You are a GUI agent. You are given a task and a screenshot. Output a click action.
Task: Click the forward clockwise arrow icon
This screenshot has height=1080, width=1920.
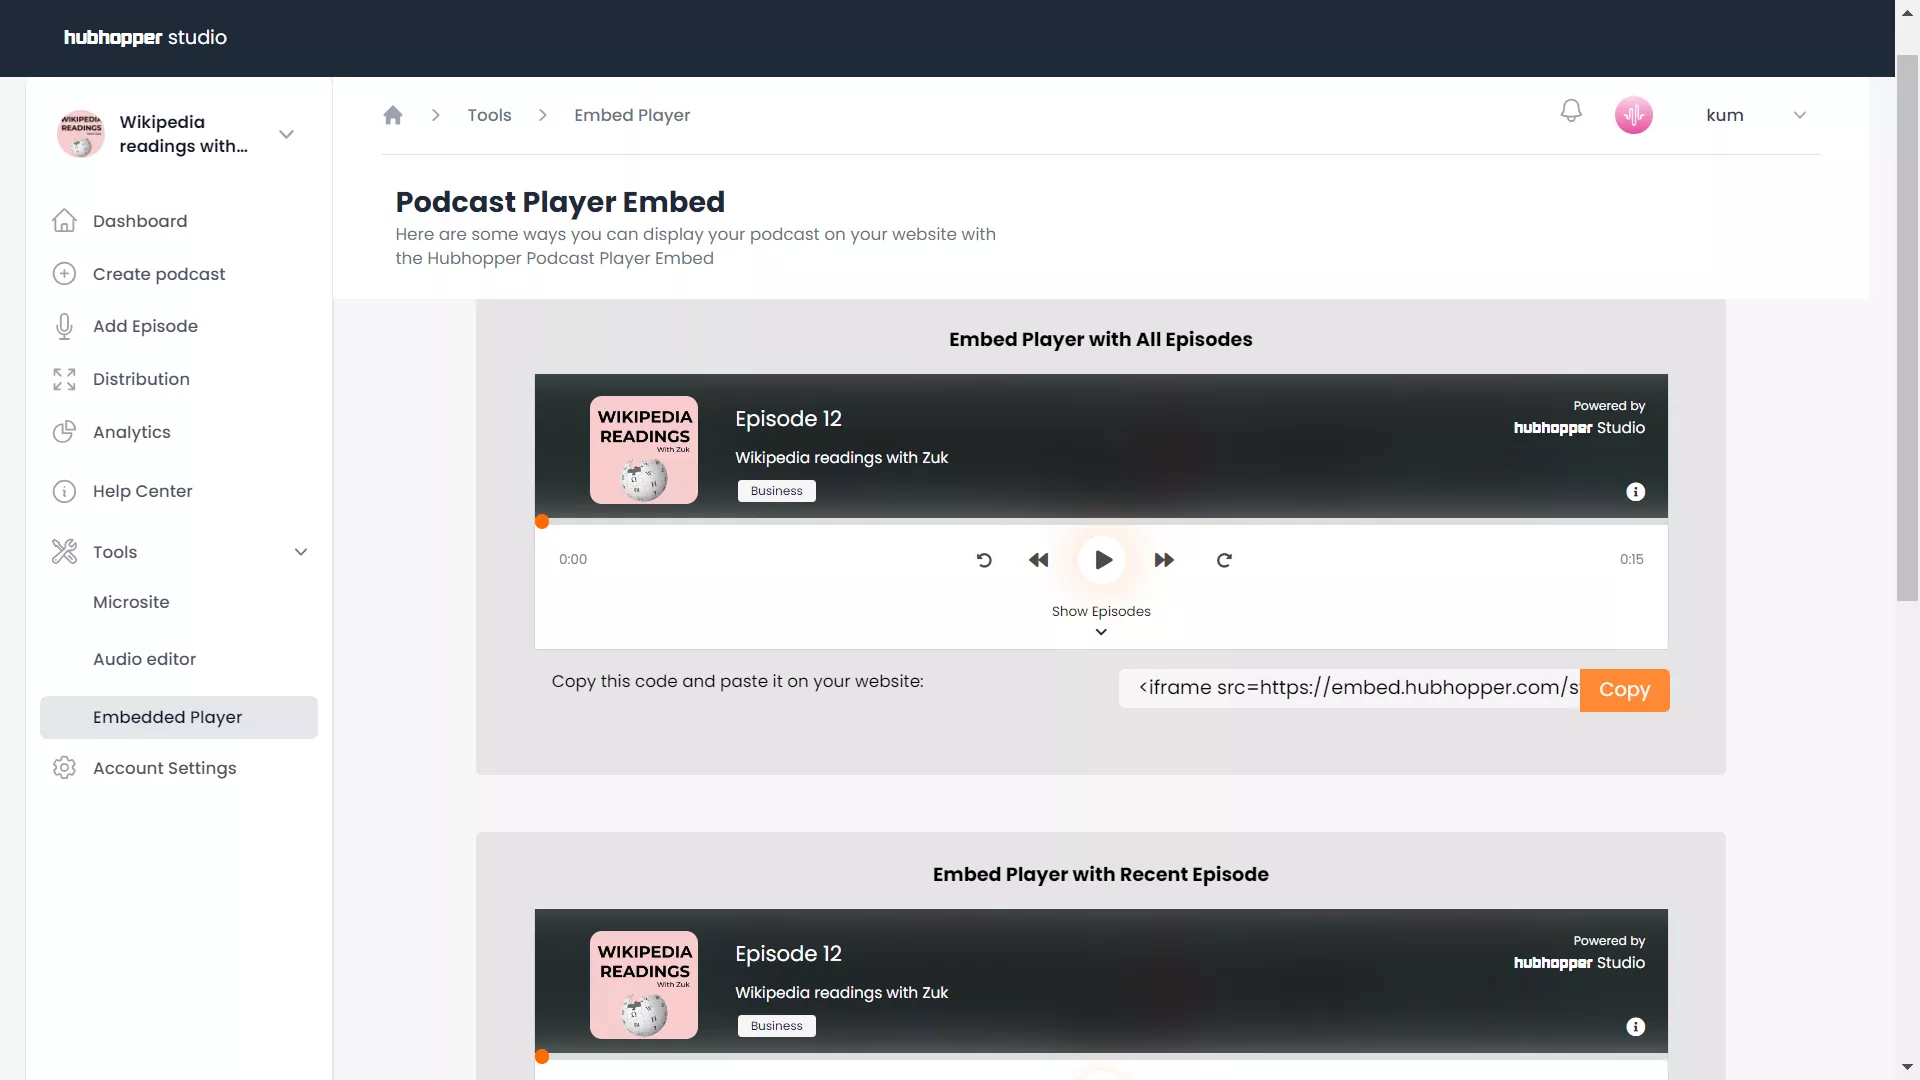tap(1224, 560)
